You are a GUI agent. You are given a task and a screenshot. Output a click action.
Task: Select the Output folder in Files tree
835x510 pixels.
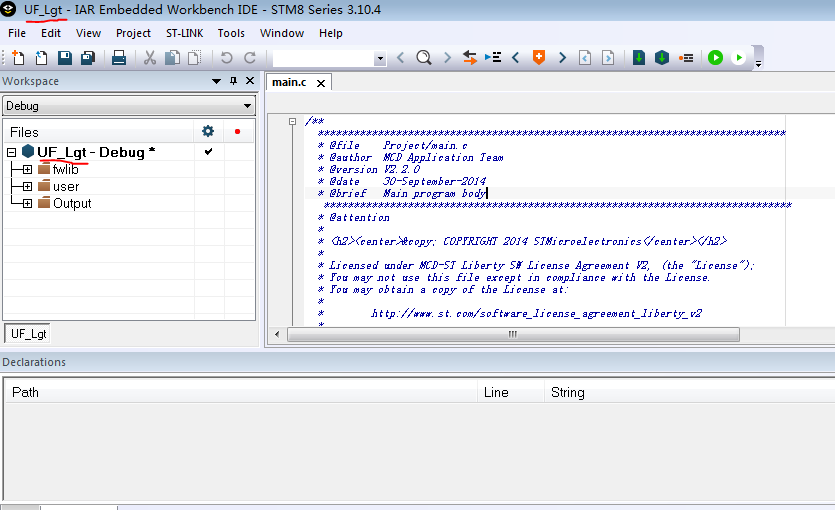(72, 203)
